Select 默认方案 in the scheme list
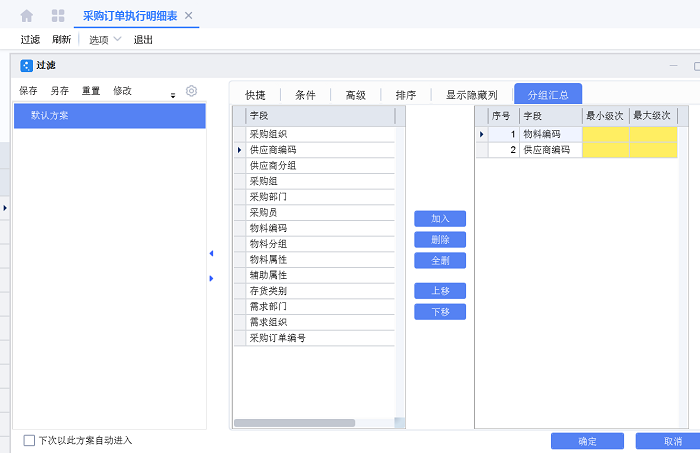Screen dimensions: 700x453 click(110, 116)
